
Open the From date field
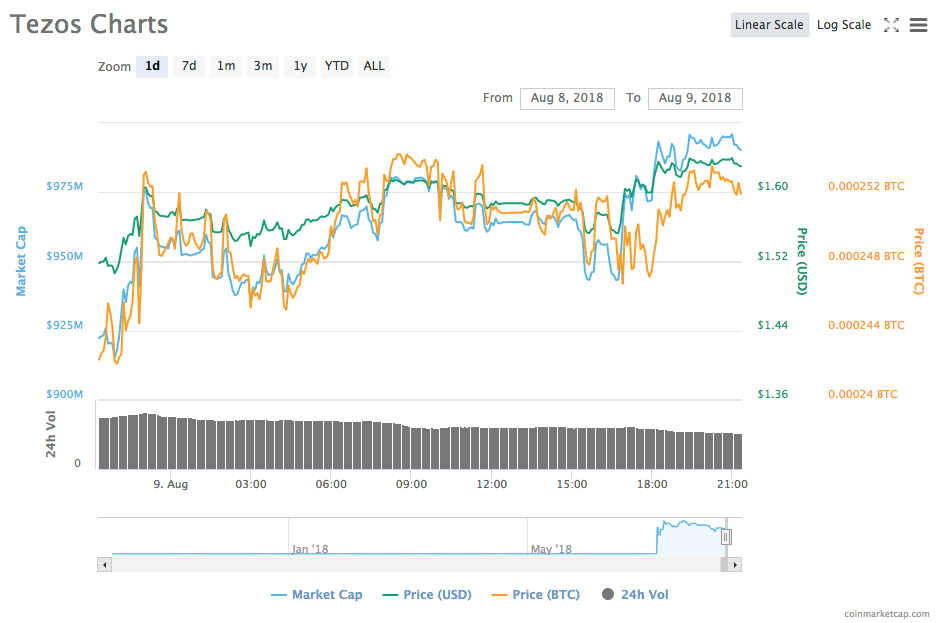click(567, 98)
